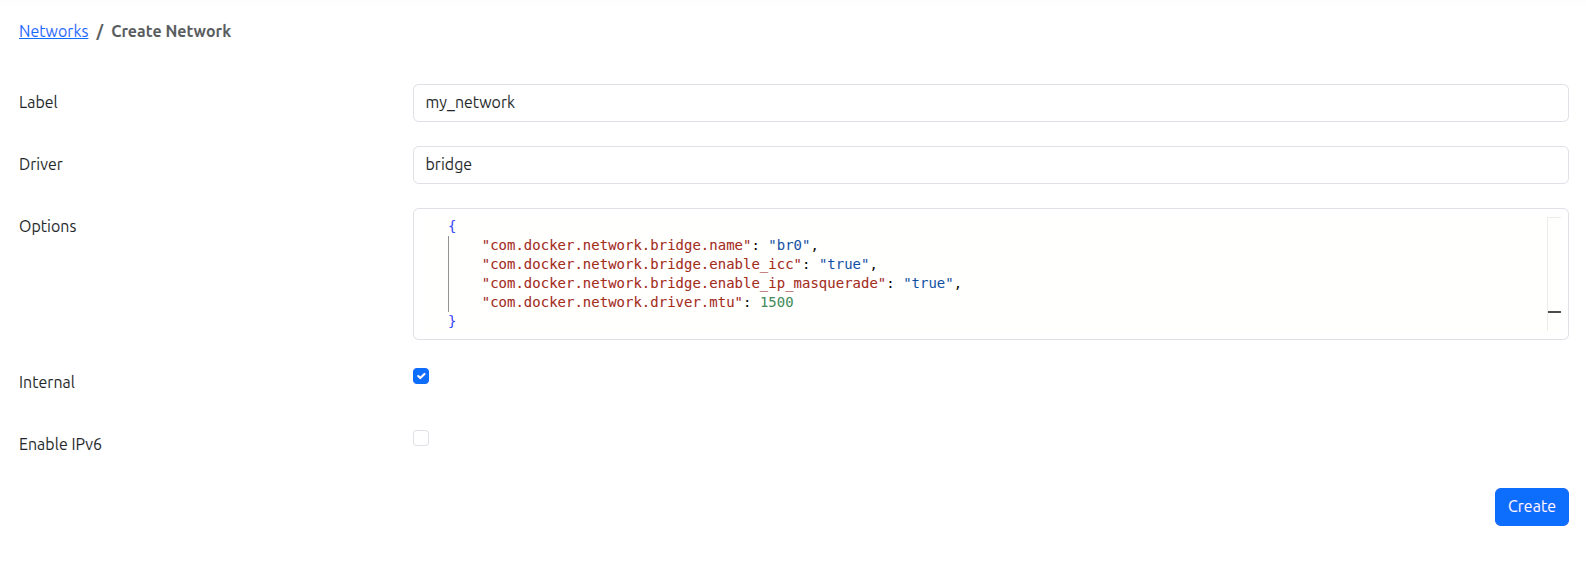
Task: Click the Enable IPv6 caption text
Action: click(60, 444)
